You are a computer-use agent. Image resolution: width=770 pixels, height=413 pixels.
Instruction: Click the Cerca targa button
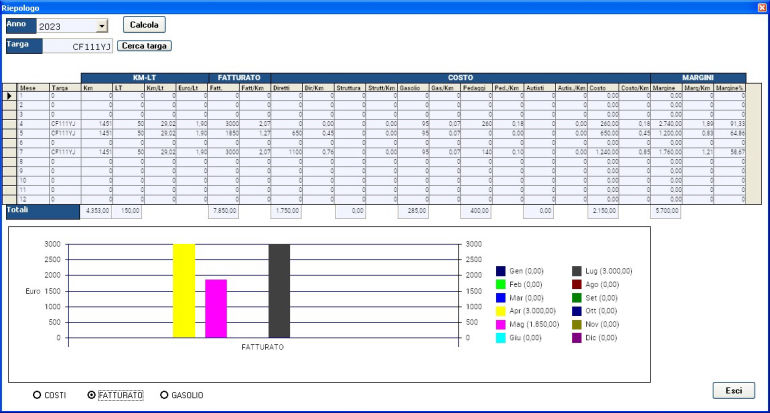[144, 46]
